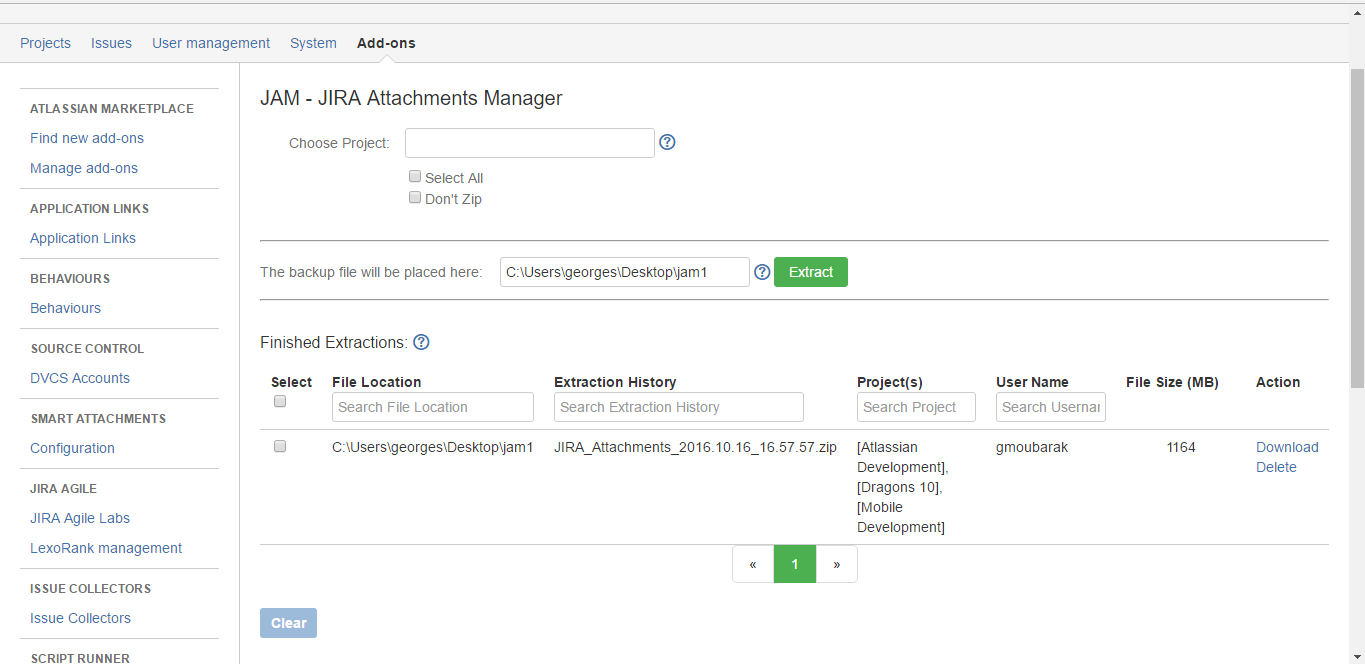Open the User management tab

click(211, 43)
